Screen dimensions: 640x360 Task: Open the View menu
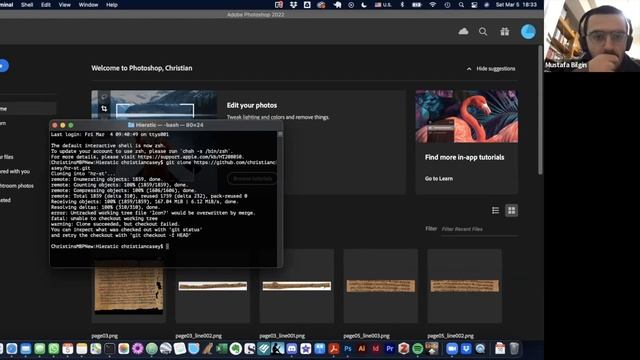click(64, 5)
